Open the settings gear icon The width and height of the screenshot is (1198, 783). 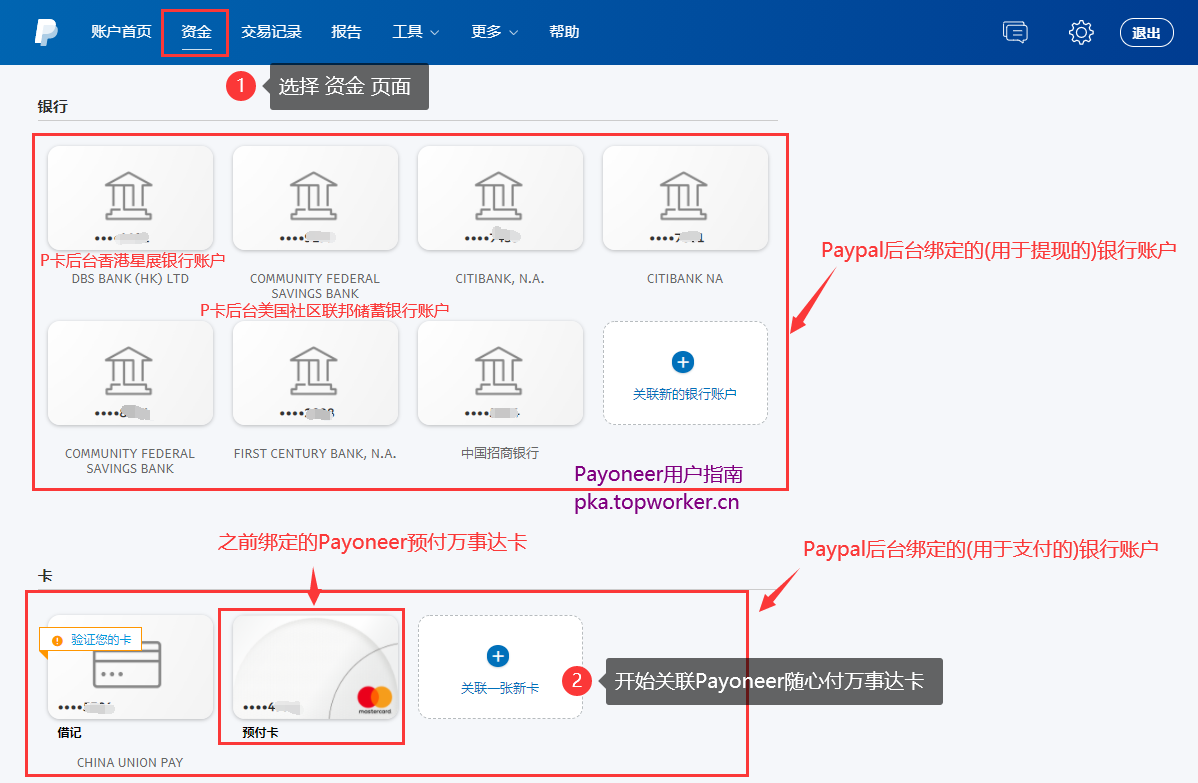[1080, 32]
